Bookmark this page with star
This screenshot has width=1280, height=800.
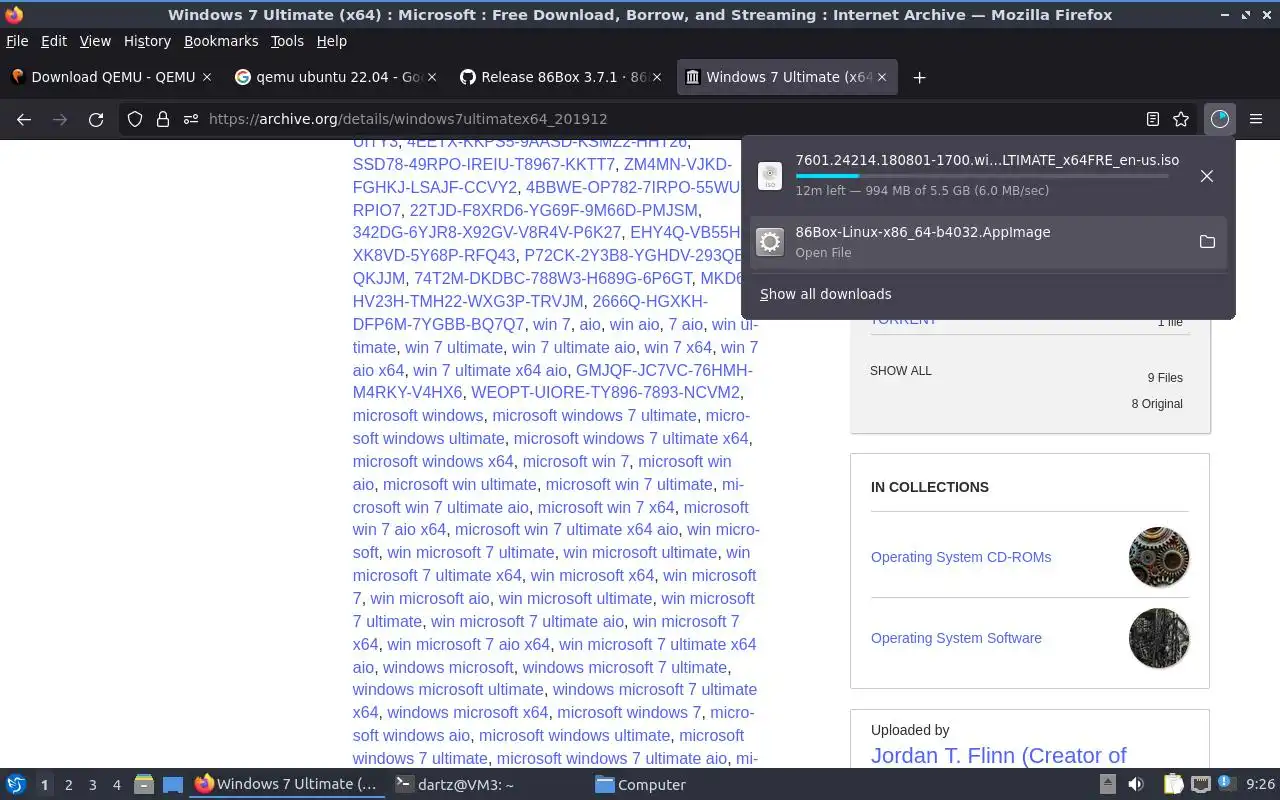pos(1181,119)
